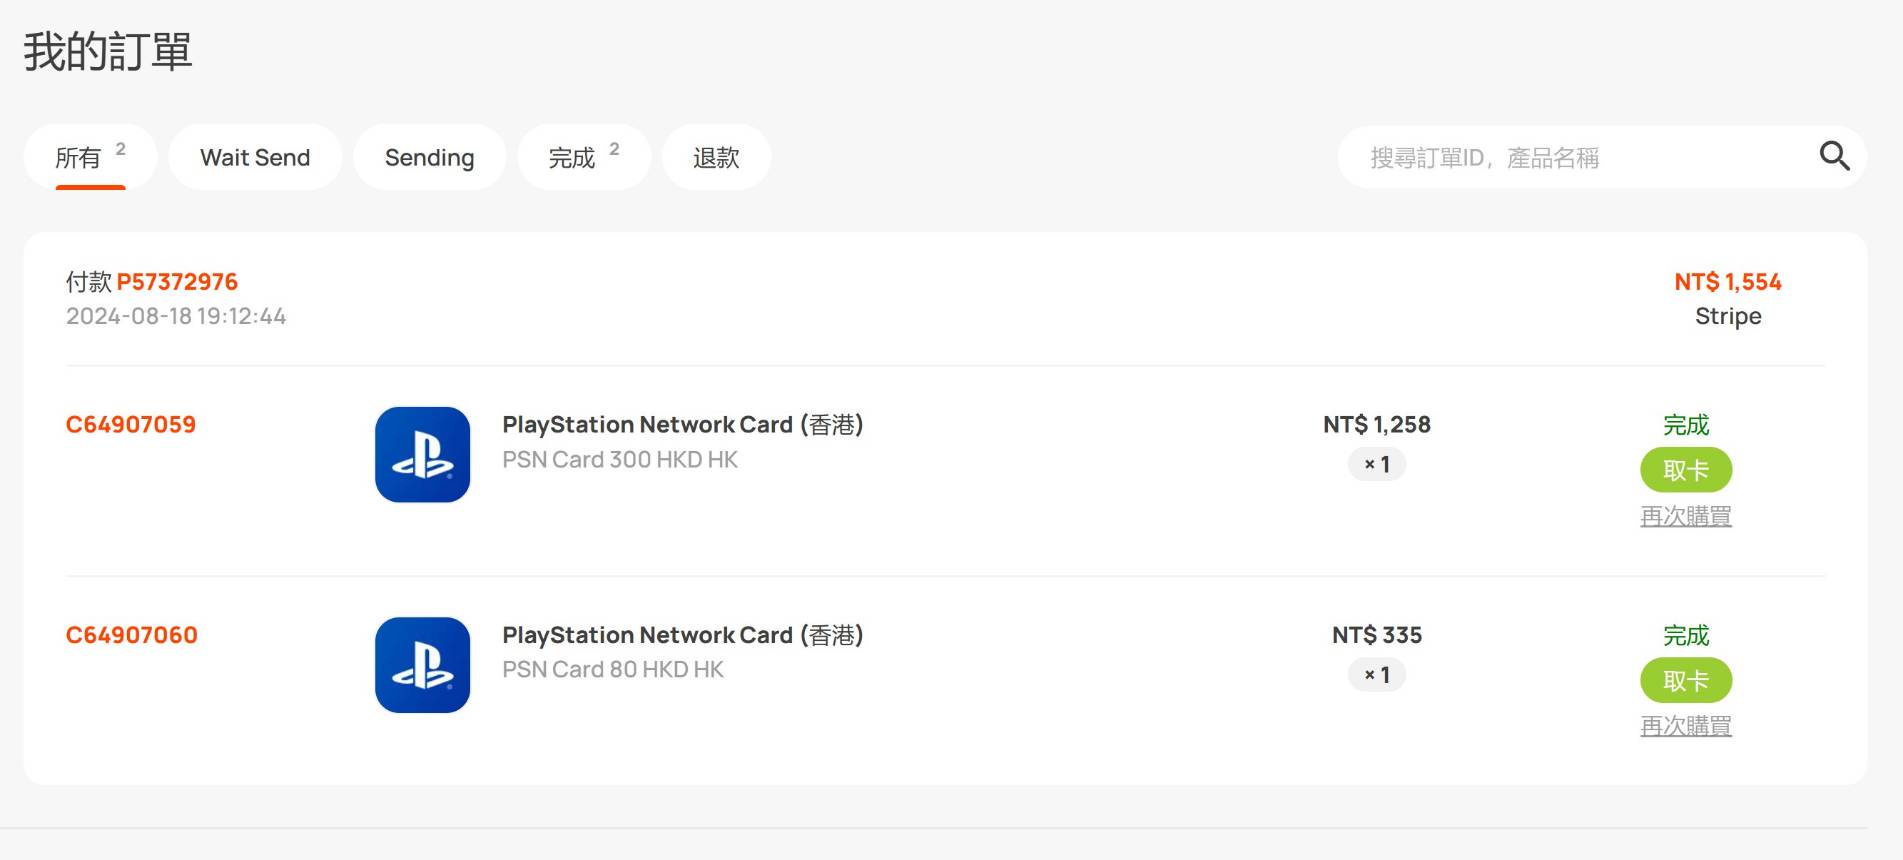This screenshot has height=860, width=1903.
Task: Switch to the Wait Send tab
Action: pyautogui.click(x=255, y=157)
